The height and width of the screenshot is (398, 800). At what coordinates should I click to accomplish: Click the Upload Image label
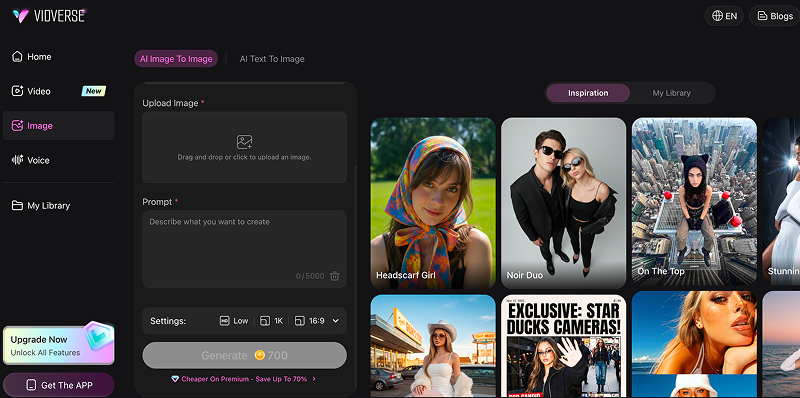click(170, 103)
